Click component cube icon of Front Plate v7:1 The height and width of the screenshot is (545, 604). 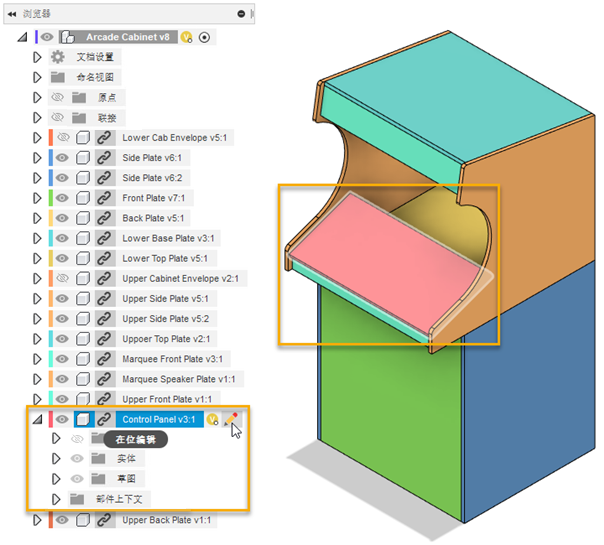83,198
